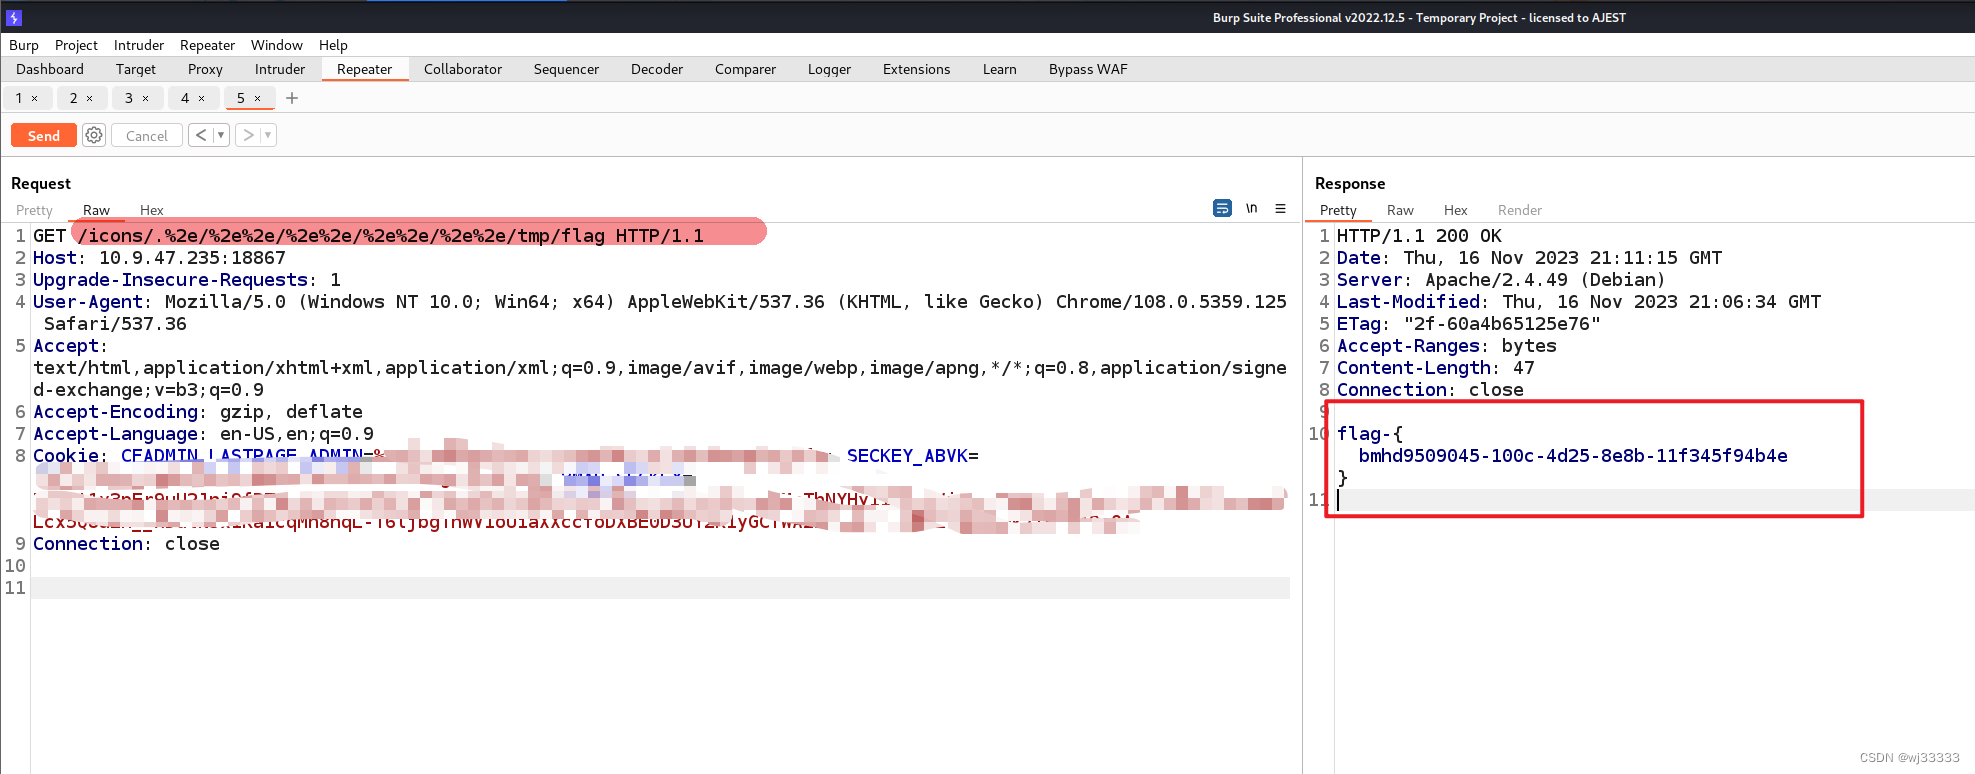Close Repeater tab 5
Viewport: 1975px width, 774px height.
tap(257, 98)
